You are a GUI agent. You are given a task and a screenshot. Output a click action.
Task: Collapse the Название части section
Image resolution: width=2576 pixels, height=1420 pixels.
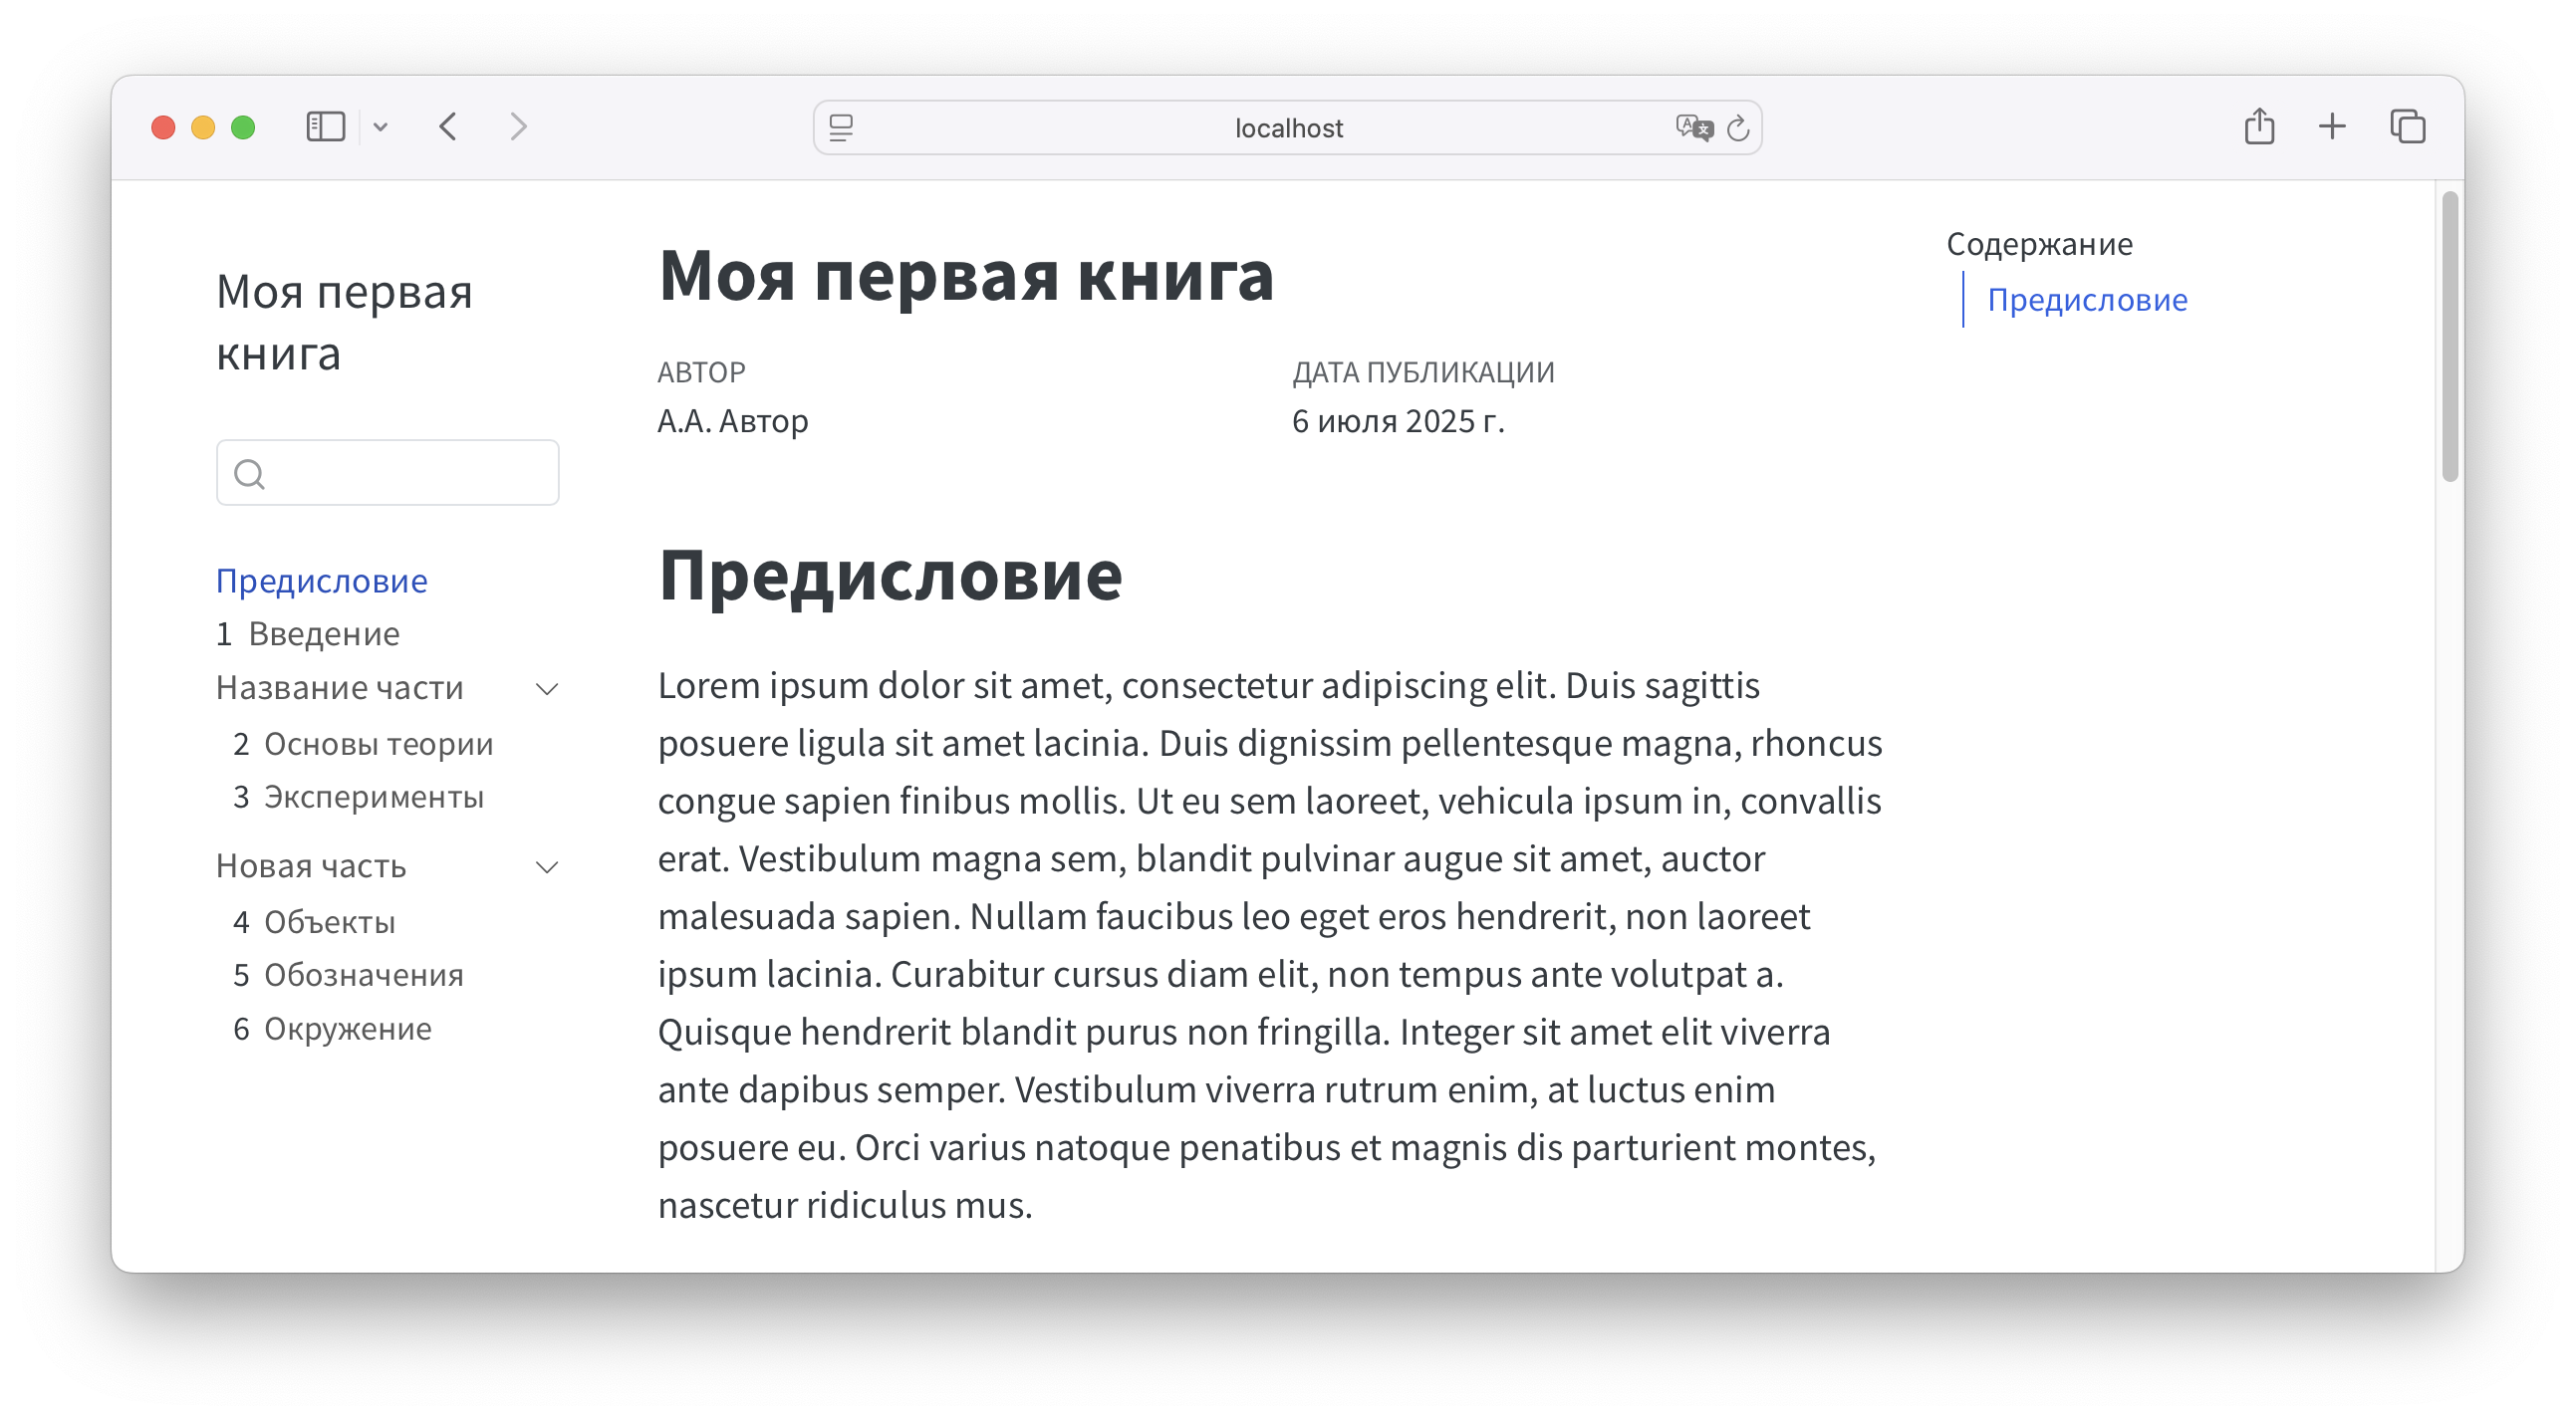[547, 689]
